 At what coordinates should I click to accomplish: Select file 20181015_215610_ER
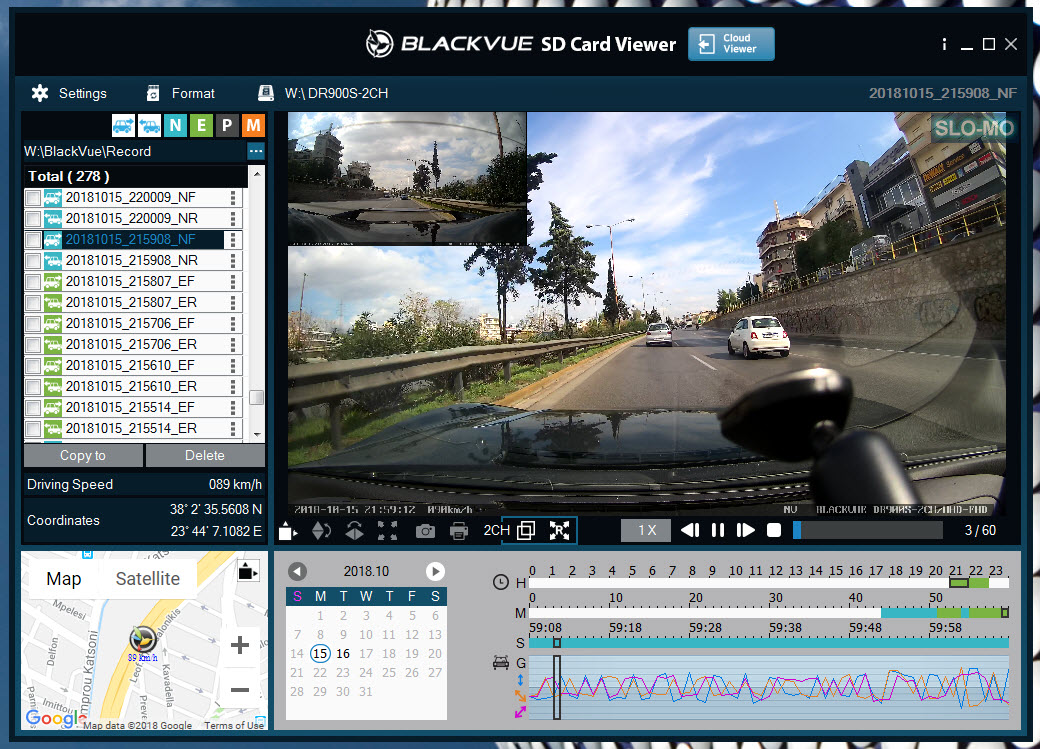point(131,387)
